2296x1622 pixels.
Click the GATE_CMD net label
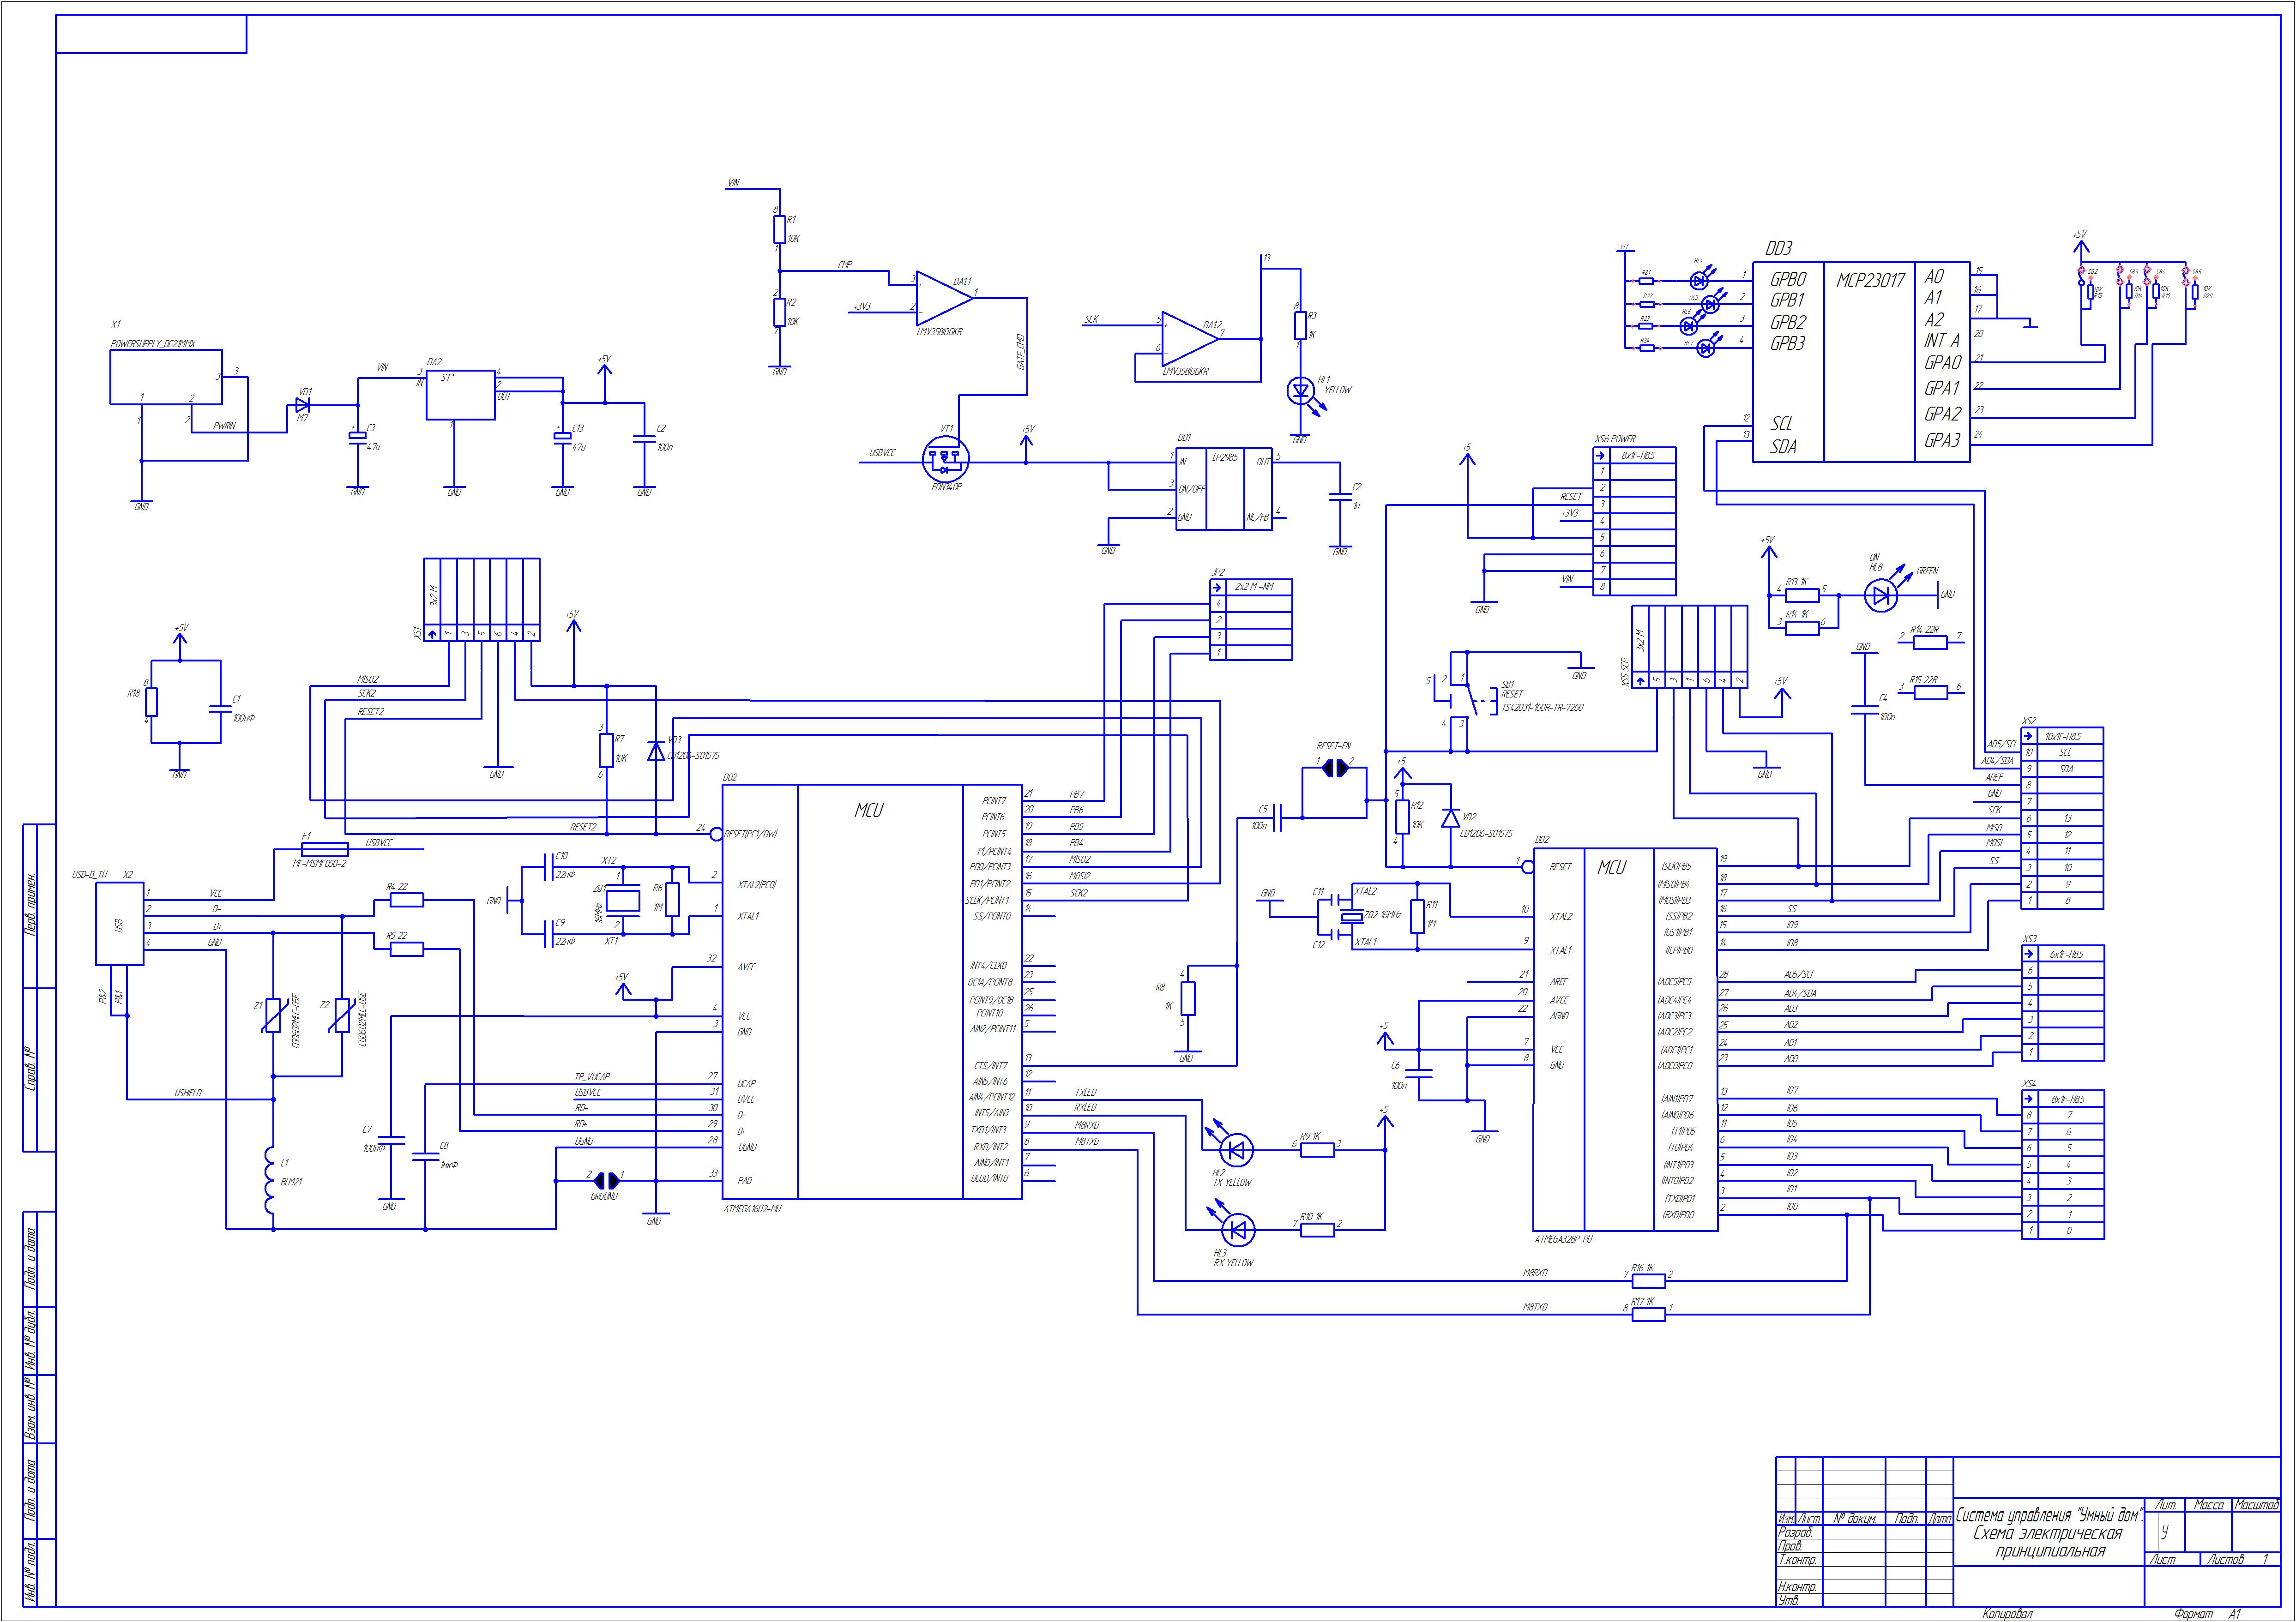click(1020, 352)
